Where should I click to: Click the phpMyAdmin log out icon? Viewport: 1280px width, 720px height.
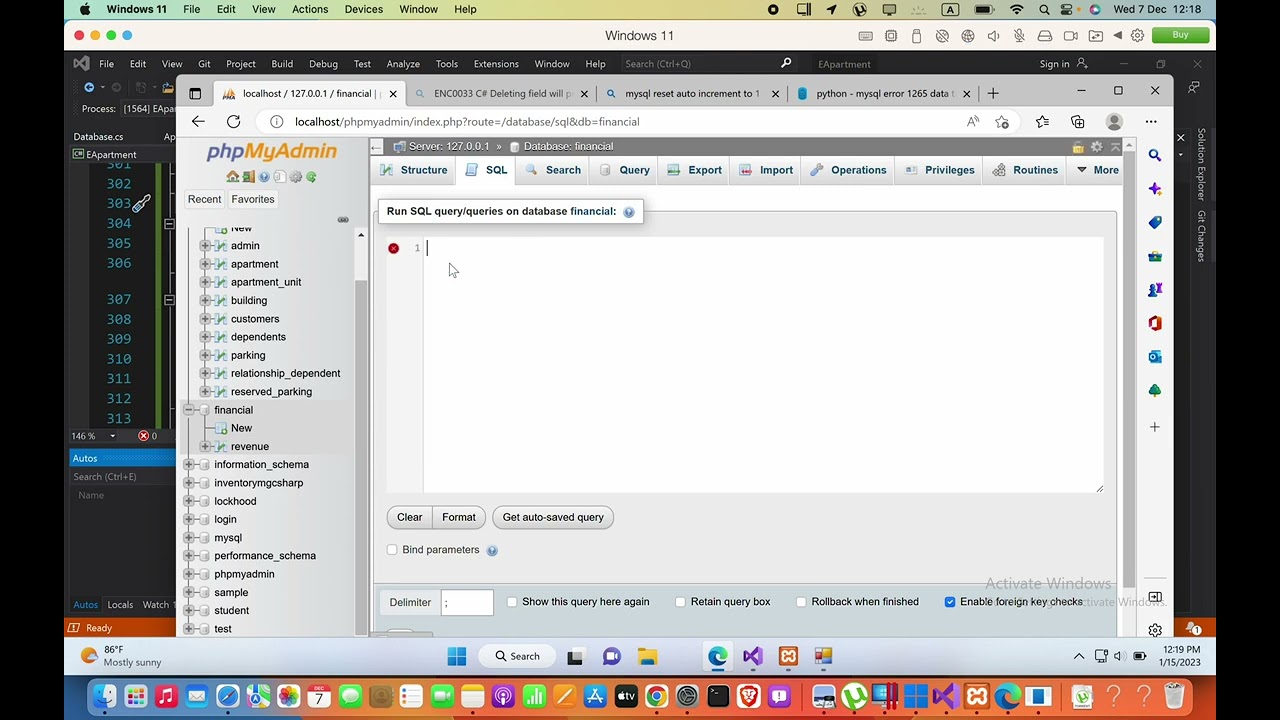click(x=248, y=177)
